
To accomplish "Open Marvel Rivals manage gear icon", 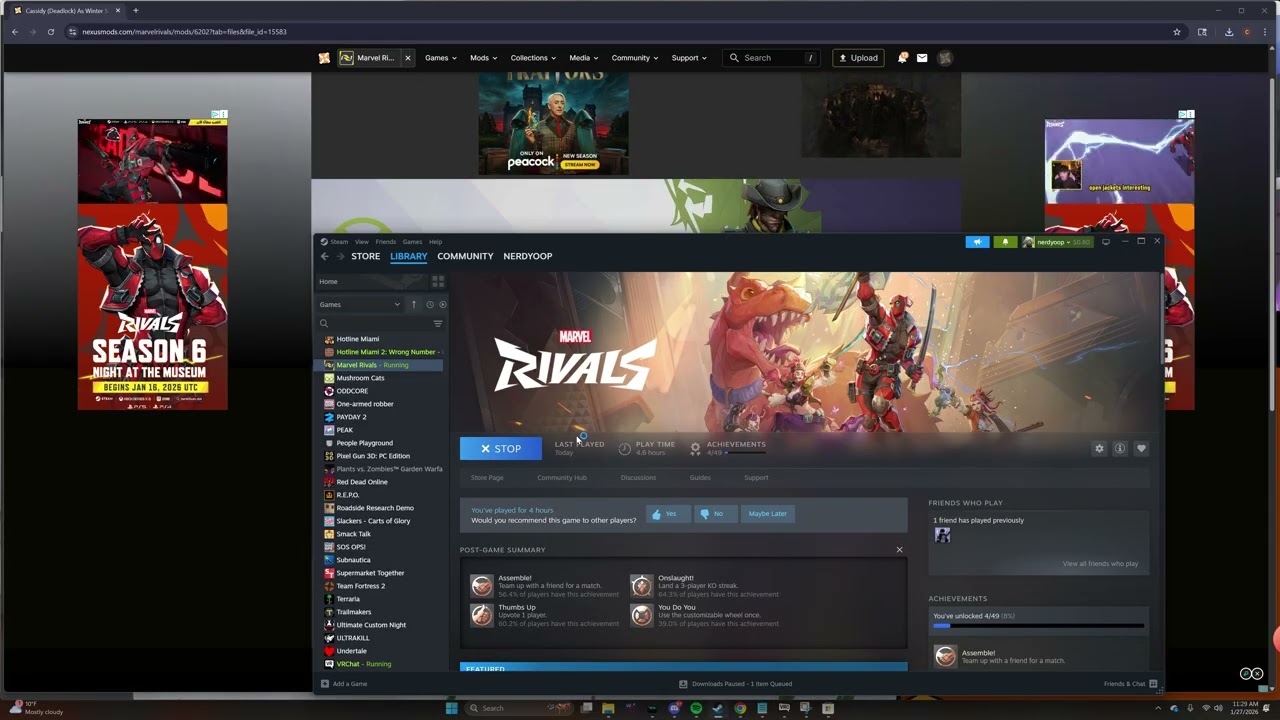I will [x=1099, y=449].
